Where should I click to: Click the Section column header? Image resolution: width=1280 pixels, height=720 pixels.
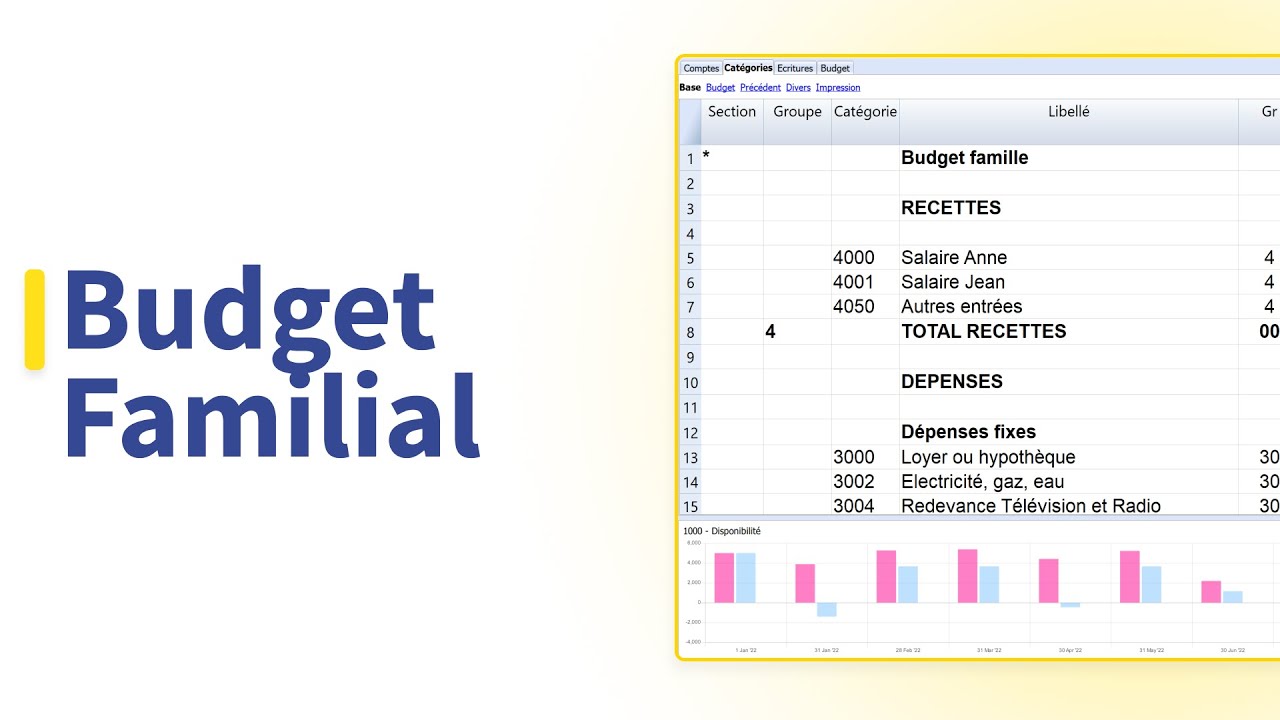[x=732, y=121]
